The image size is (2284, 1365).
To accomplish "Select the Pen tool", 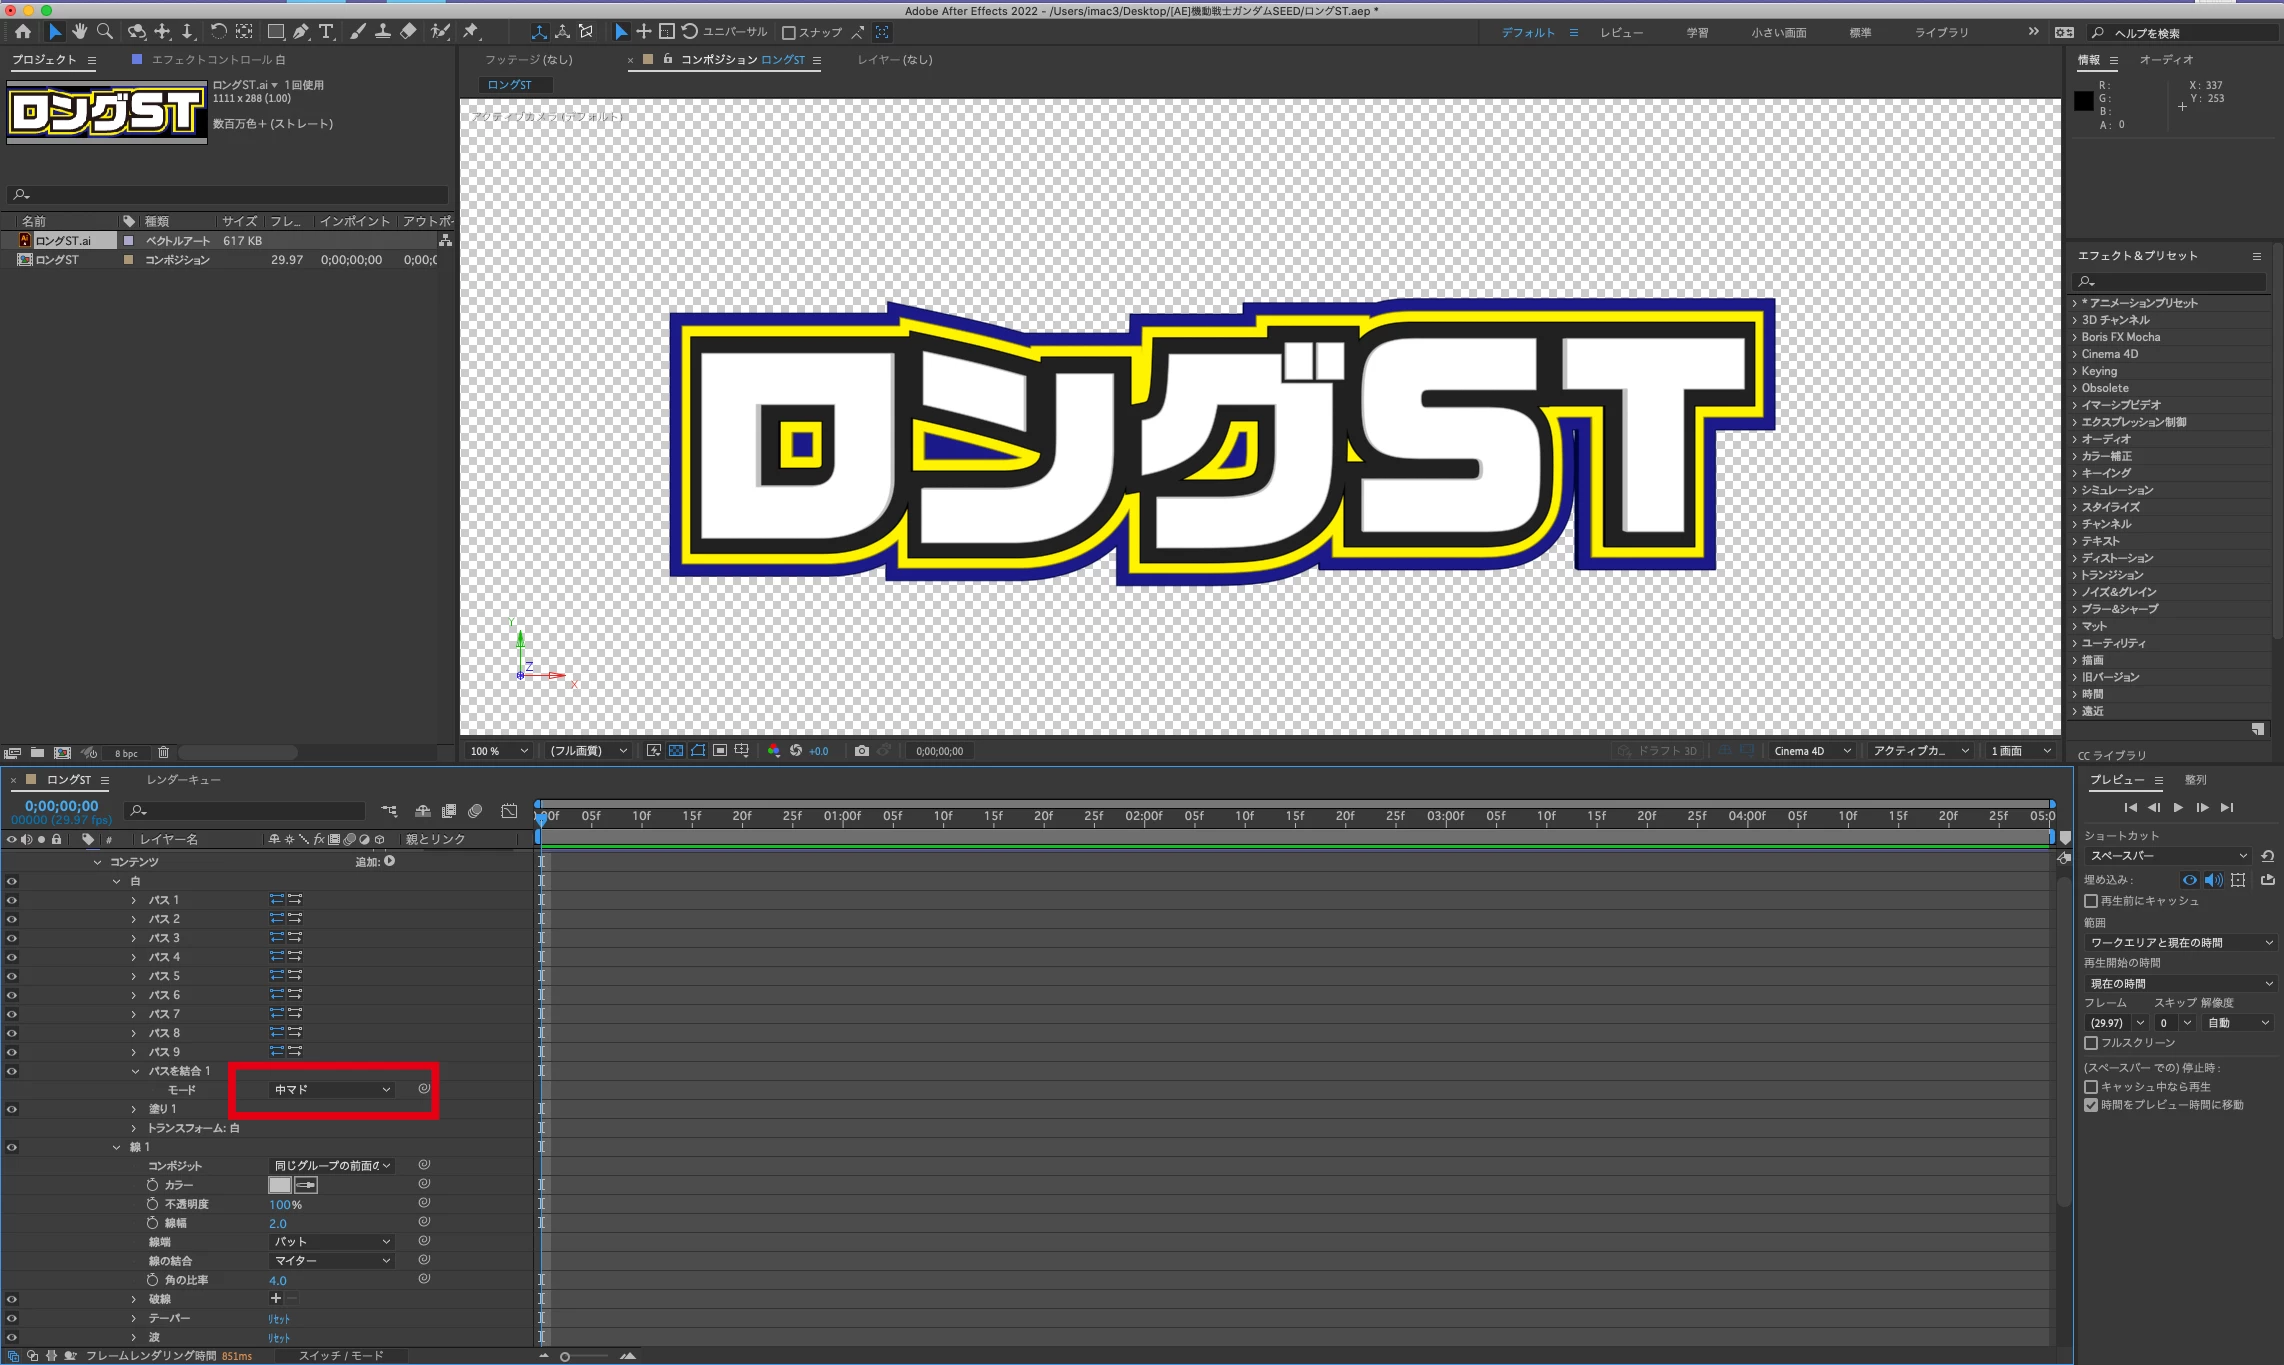I will click(301, 32).
